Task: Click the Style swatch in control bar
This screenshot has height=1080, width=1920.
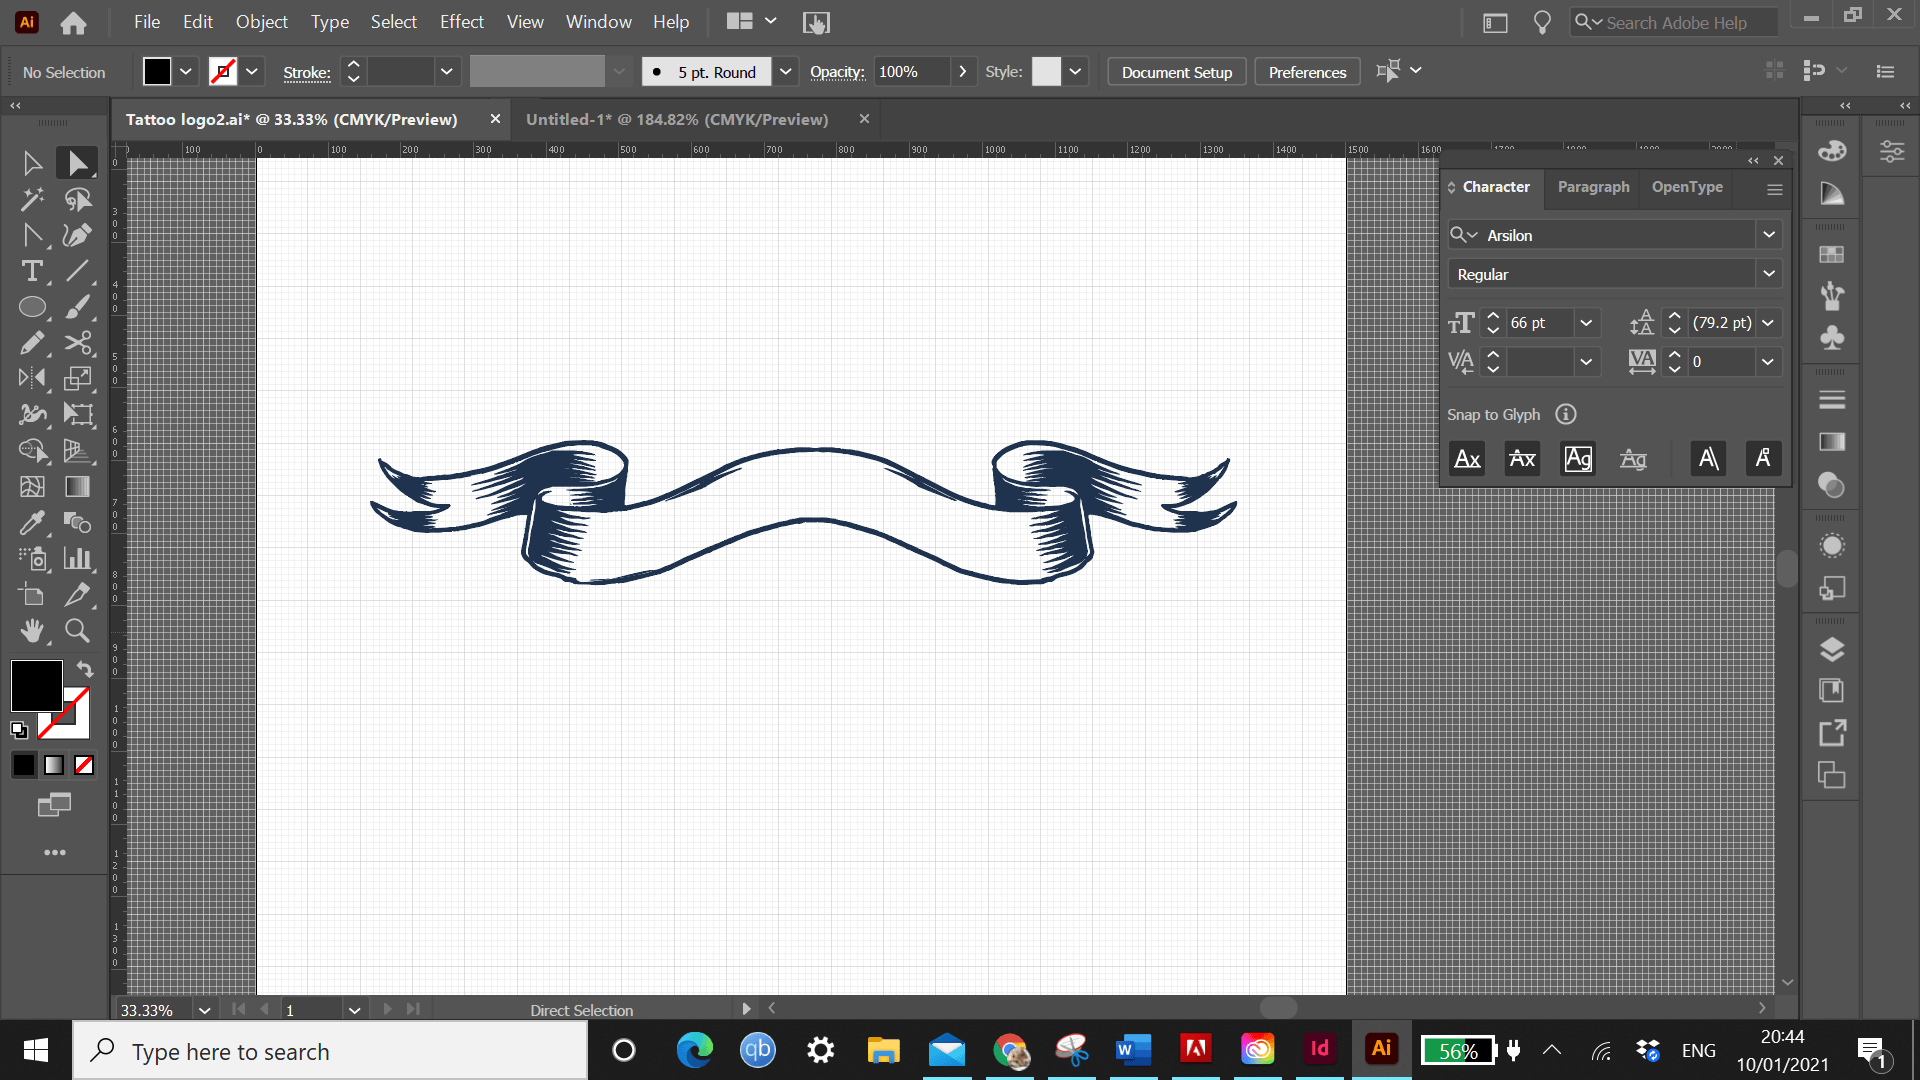Action: 1046,72
